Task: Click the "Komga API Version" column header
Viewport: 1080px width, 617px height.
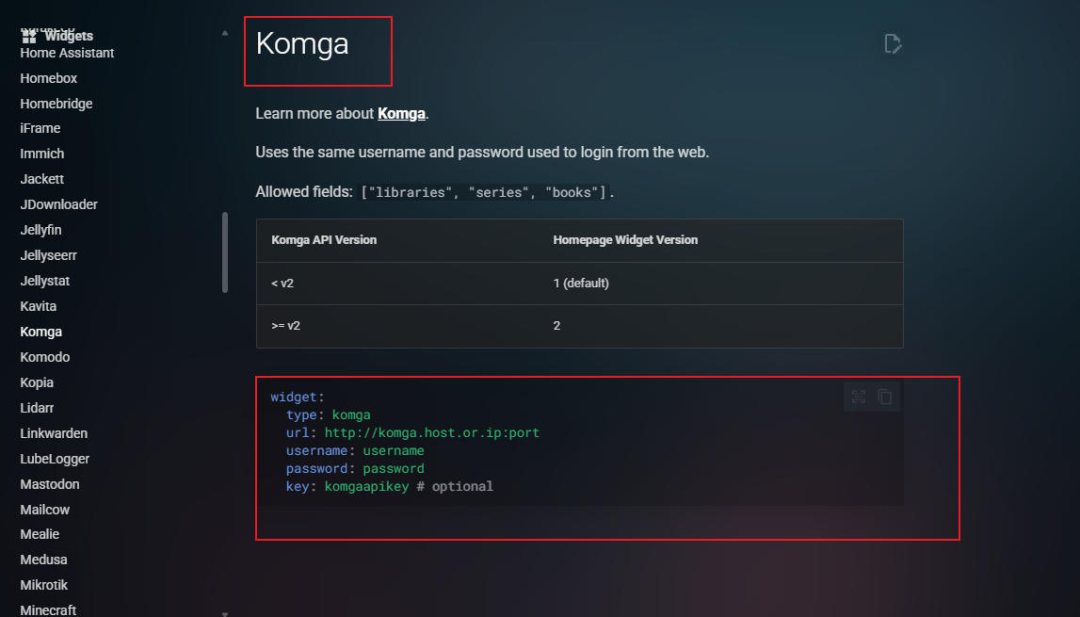Action: click(324, 240)
